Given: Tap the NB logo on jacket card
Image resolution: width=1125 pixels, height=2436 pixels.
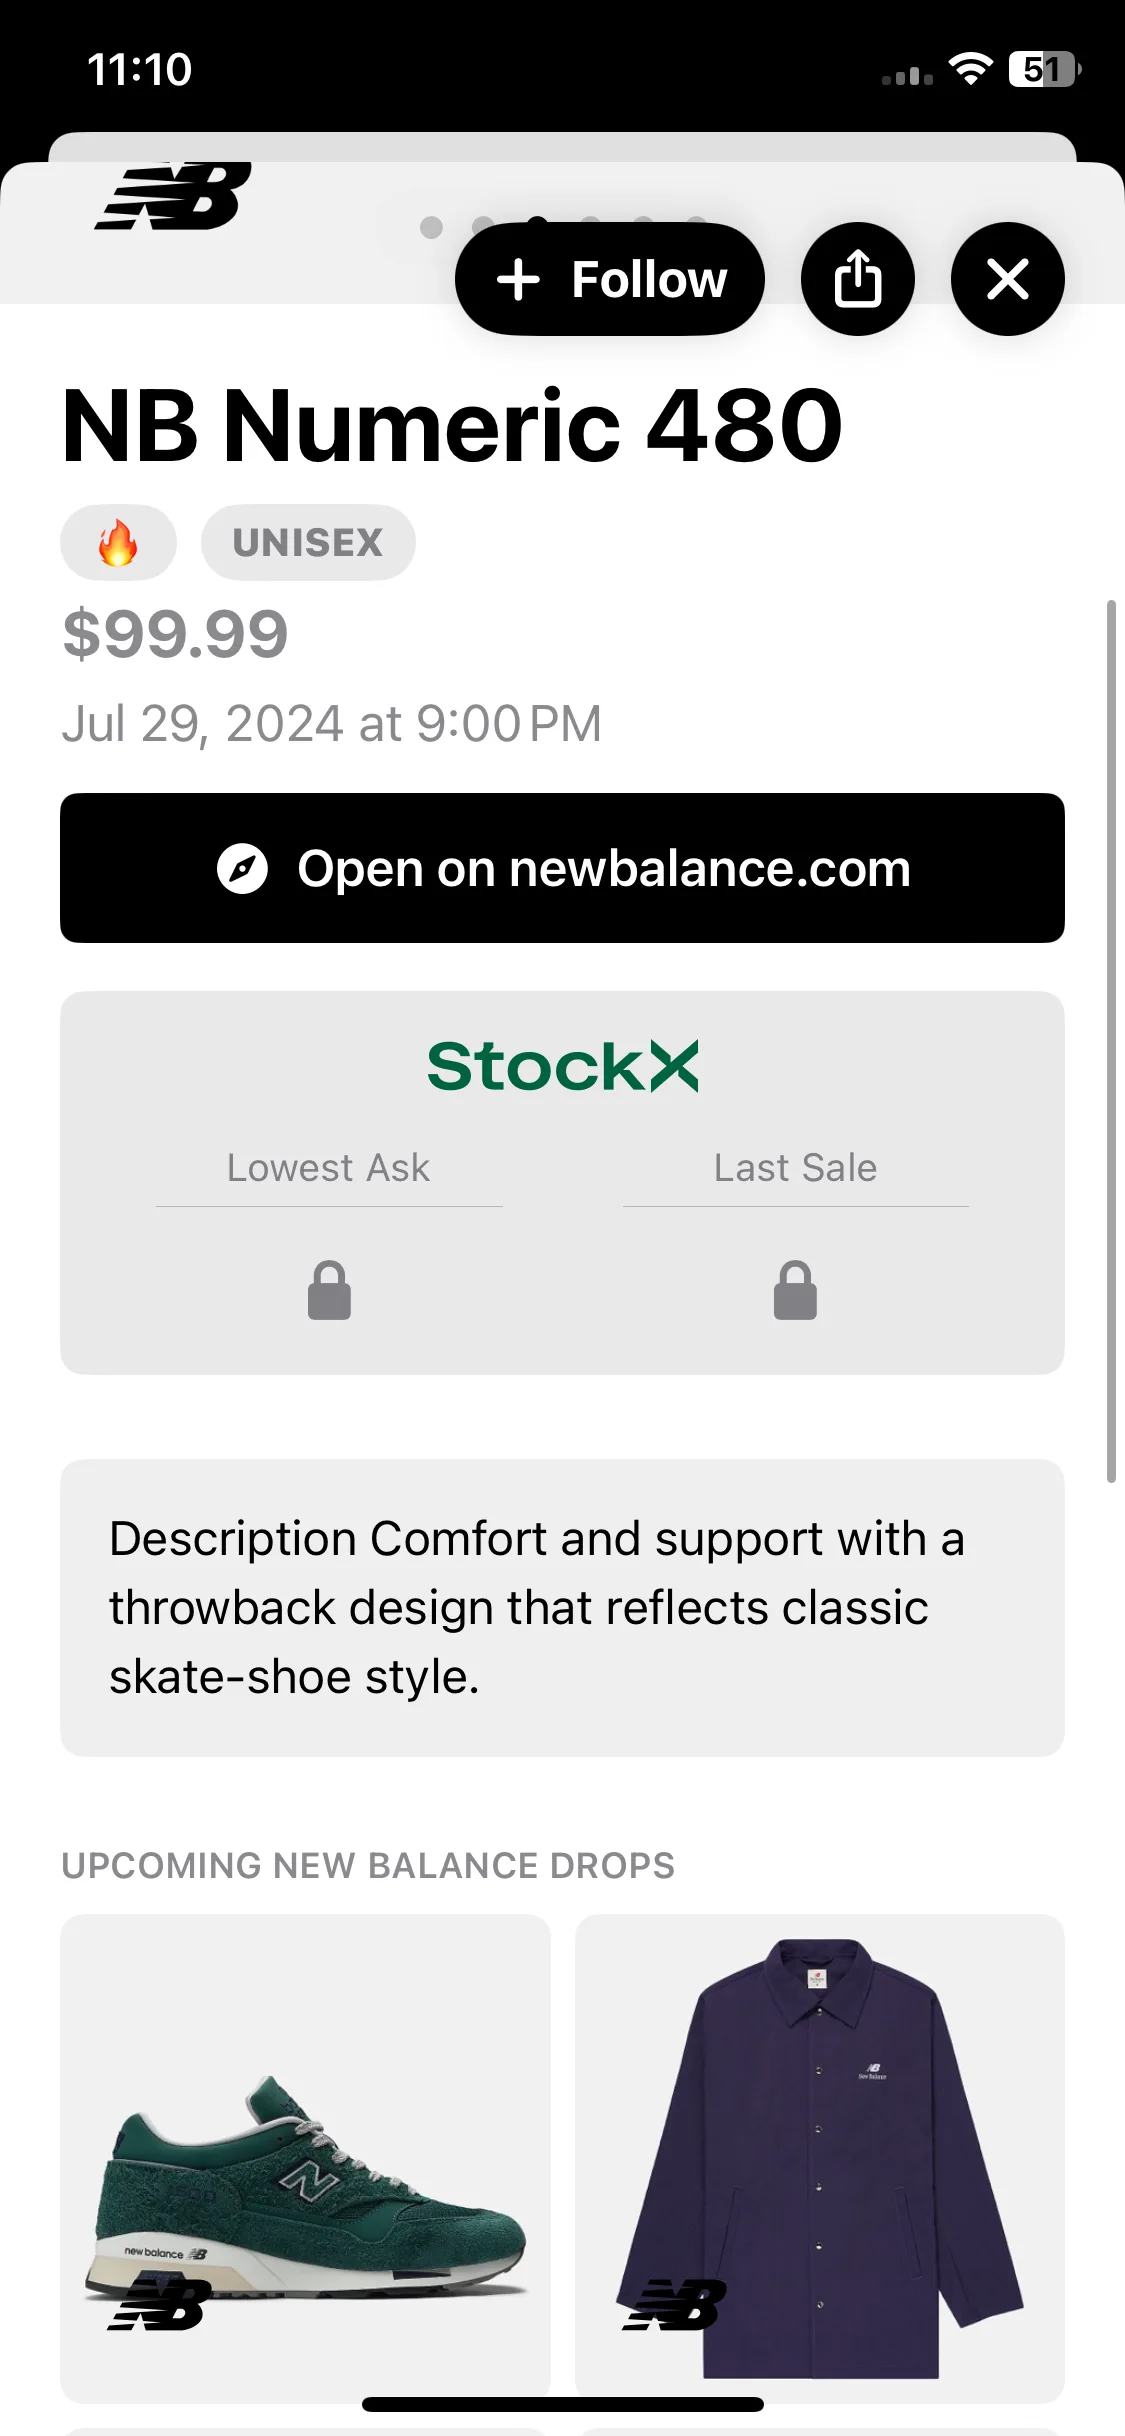Looking at the screenshot, I should [x=675, y=2304].
